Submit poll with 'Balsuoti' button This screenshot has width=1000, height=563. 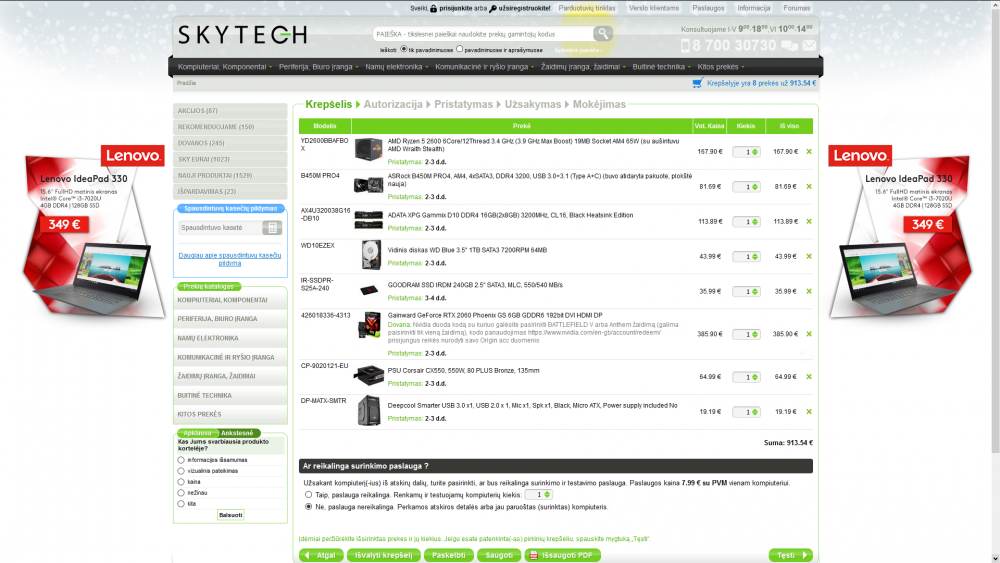(230, 515)
